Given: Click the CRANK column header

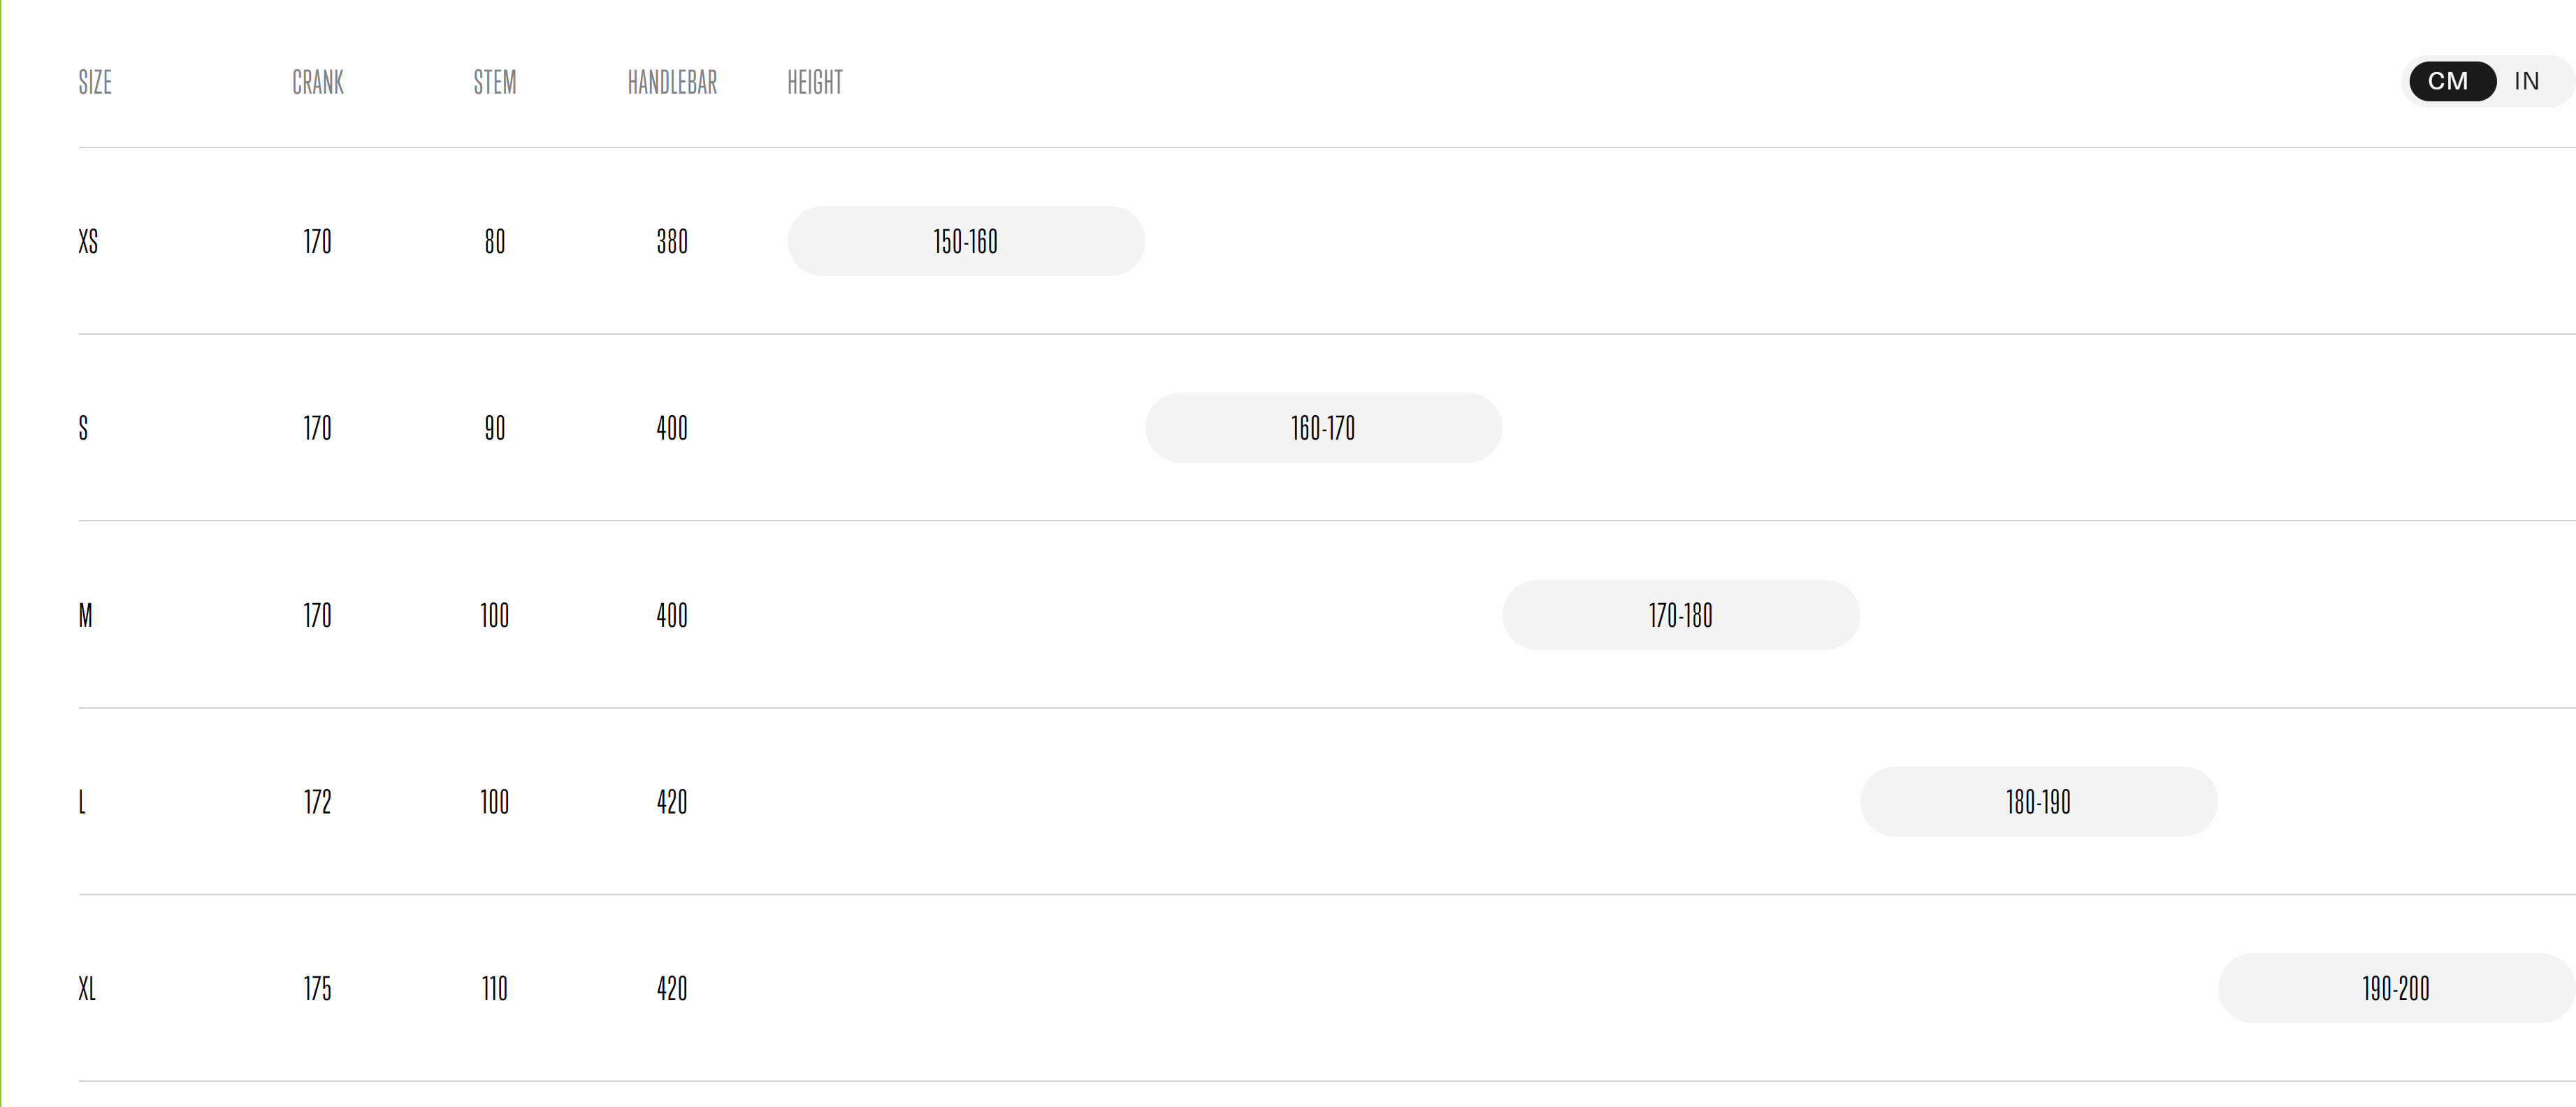Looking at the screenshot, I should click(x=318, y=82).
